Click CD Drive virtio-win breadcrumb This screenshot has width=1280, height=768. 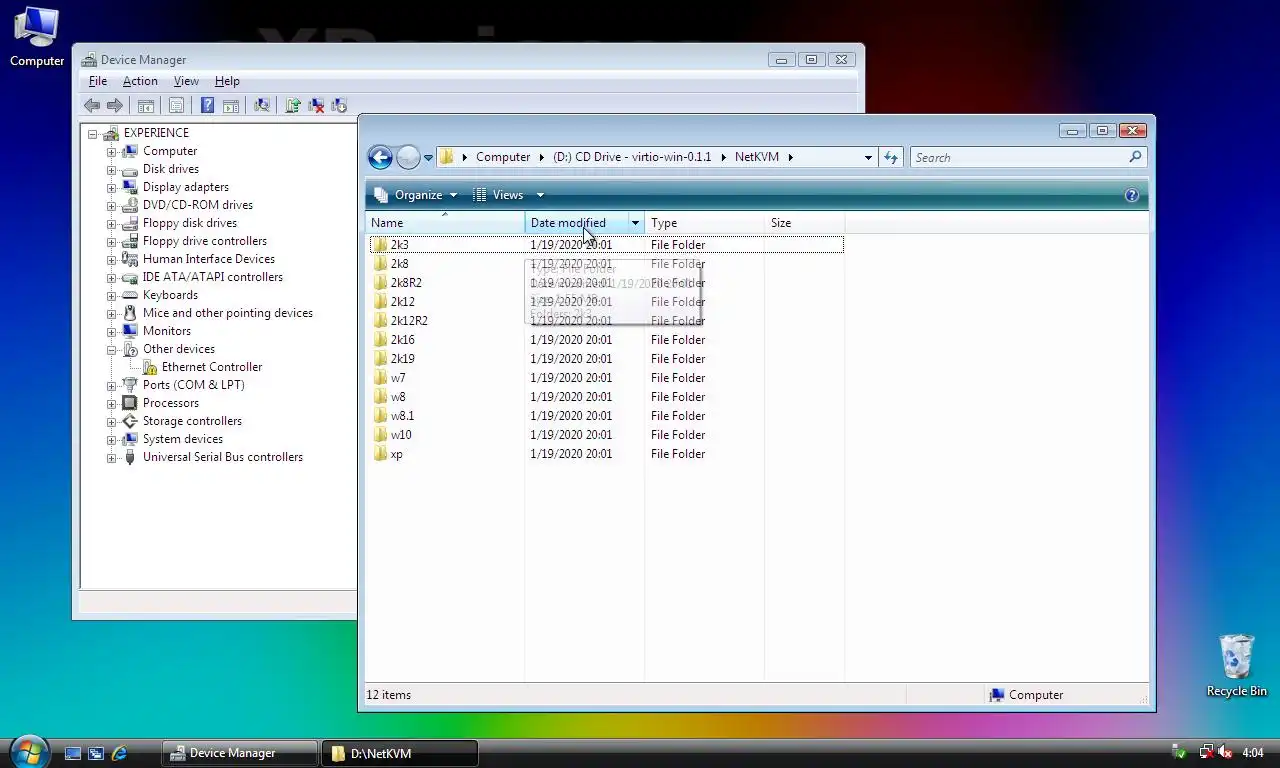(632, 157)
